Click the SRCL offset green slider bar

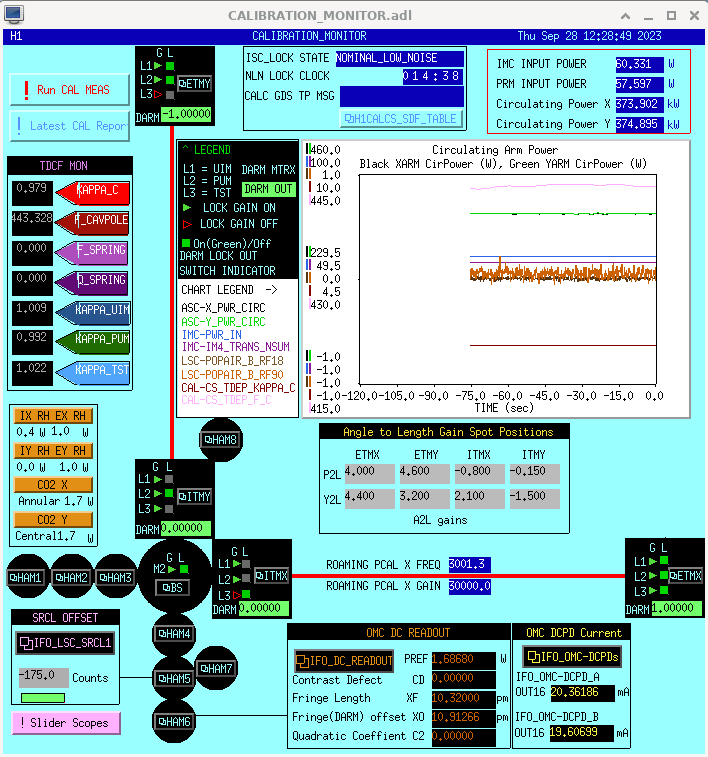click(42, 697)
